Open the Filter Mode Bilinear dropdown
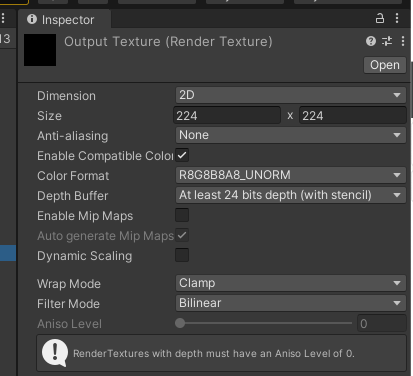The width and height of the screenshot is (413, 376). point(291,303)
